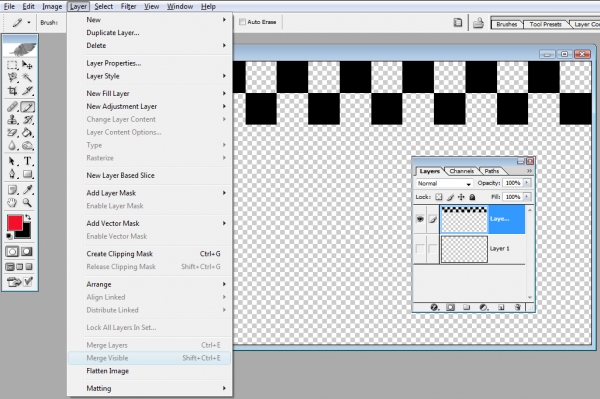Choose Flatten Image from Layer menu
Image resolution: width=600 pixels, height=399 pixels.
coord(150,371)
